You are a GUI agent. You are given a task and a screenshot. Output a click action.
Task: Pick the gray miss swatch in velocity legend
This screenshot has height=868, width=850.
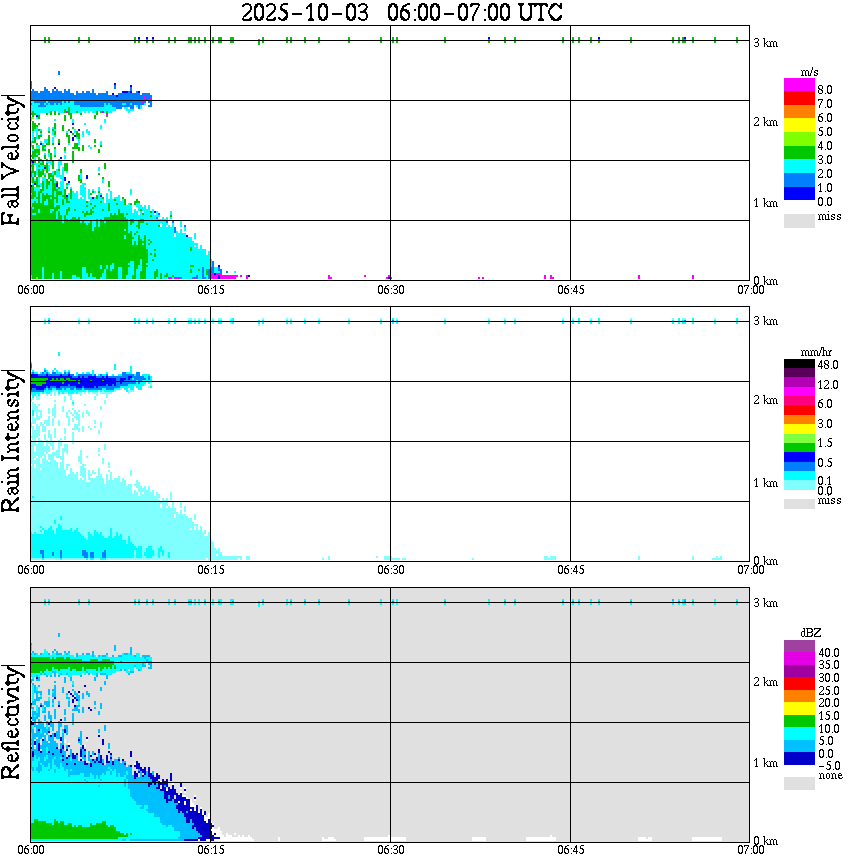799,220
